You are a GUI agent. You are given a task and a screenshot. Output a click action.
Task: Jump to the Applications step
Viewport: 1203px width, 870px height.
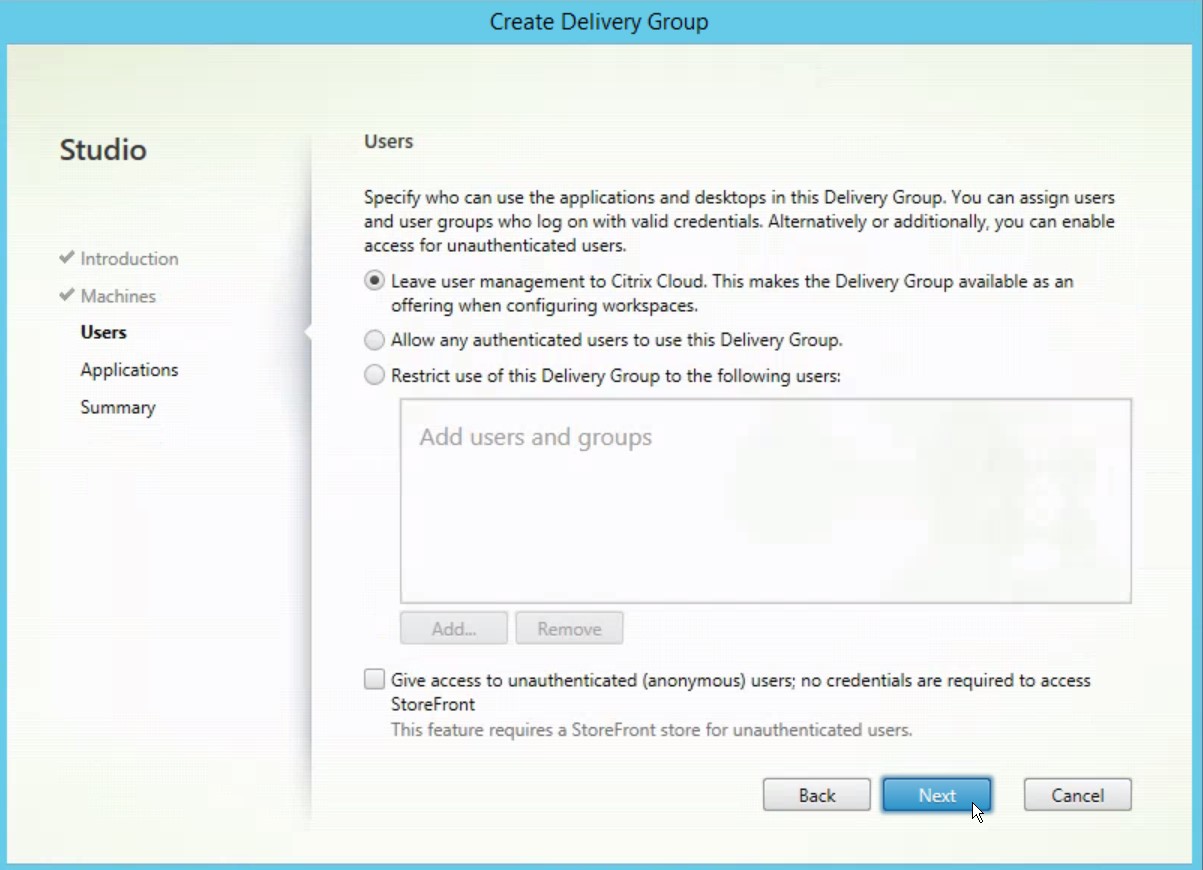(129, 370)
